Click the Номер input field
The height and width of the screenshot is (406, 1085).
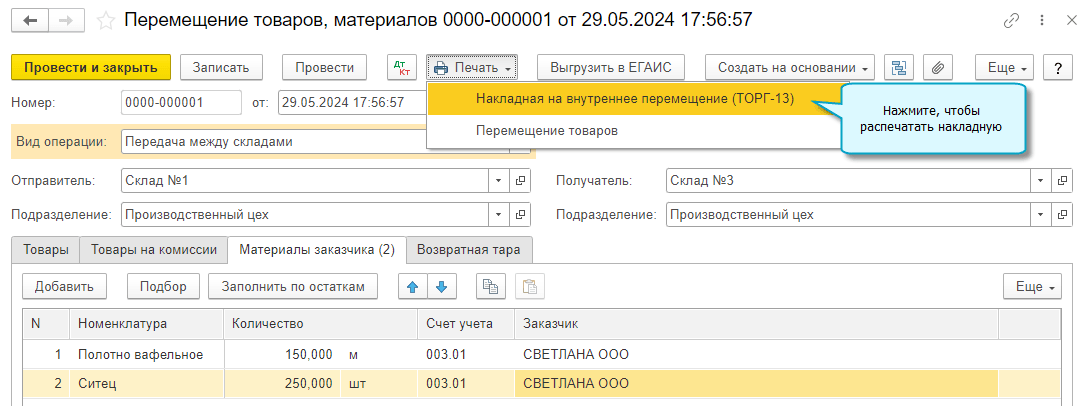[x=181, y=103]
